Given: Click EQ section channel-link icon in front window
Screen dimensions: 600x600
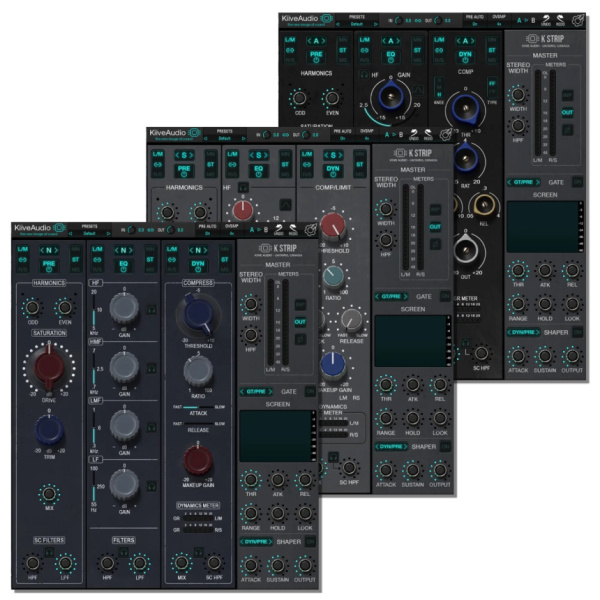Looking at the screenshot, I should click(x=97, y=259).
